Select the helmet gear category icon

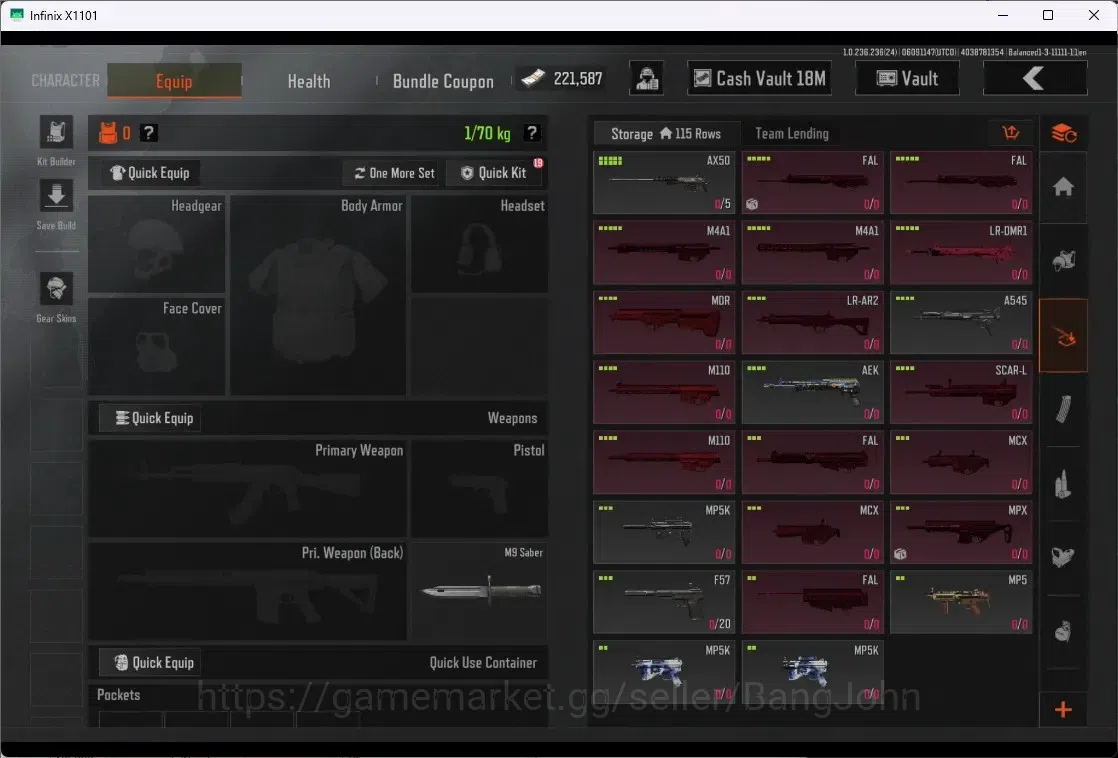click(1063, 261)
